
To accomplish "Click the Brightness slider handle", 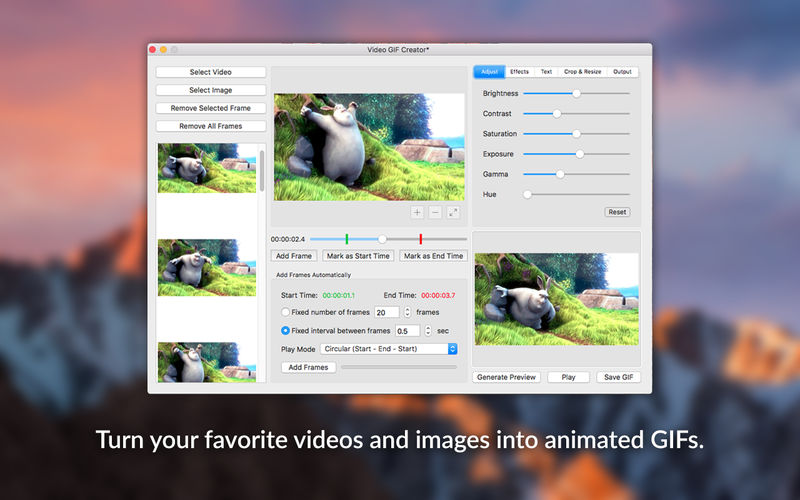I will 576,93.
